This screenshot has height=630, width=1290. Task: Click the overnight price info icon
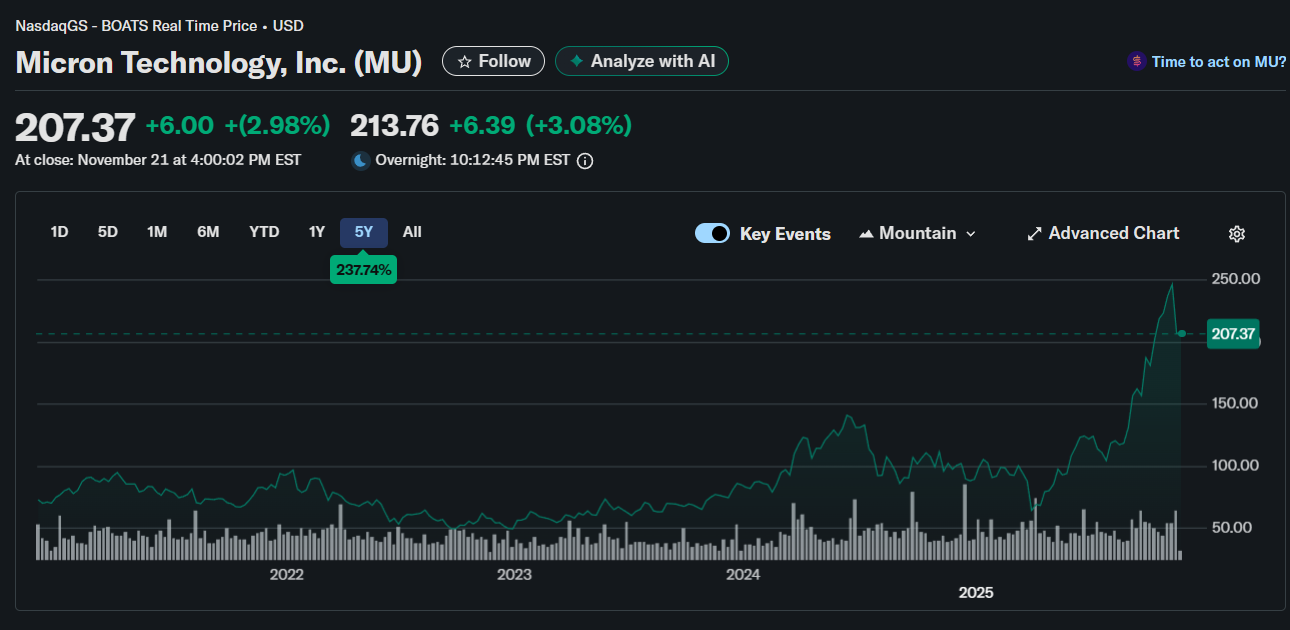[x=585, y=160]
